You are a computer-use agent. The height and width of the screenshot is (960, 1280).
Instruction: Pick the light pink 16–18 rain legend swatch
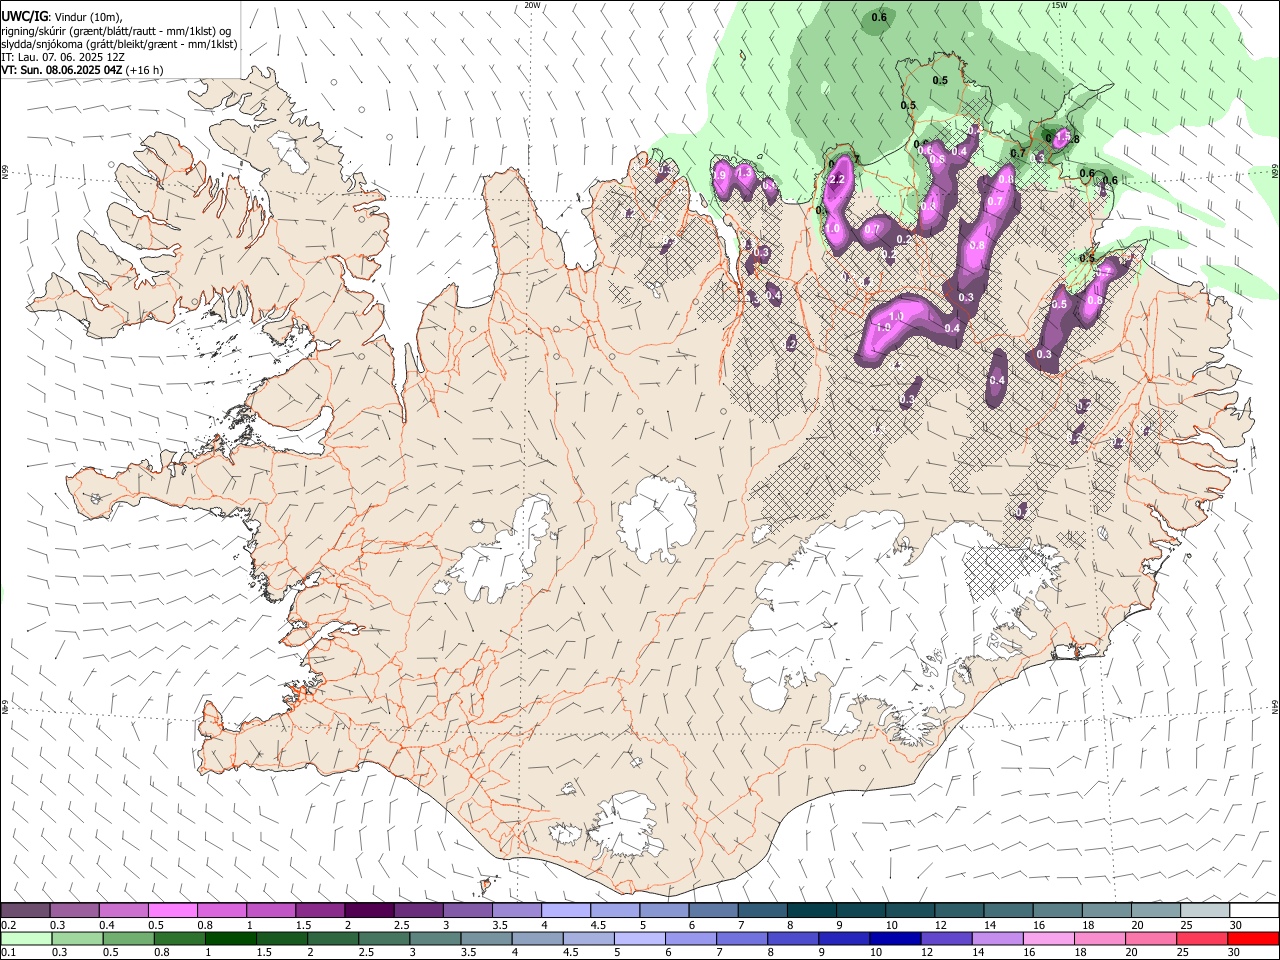(1048, 938)
